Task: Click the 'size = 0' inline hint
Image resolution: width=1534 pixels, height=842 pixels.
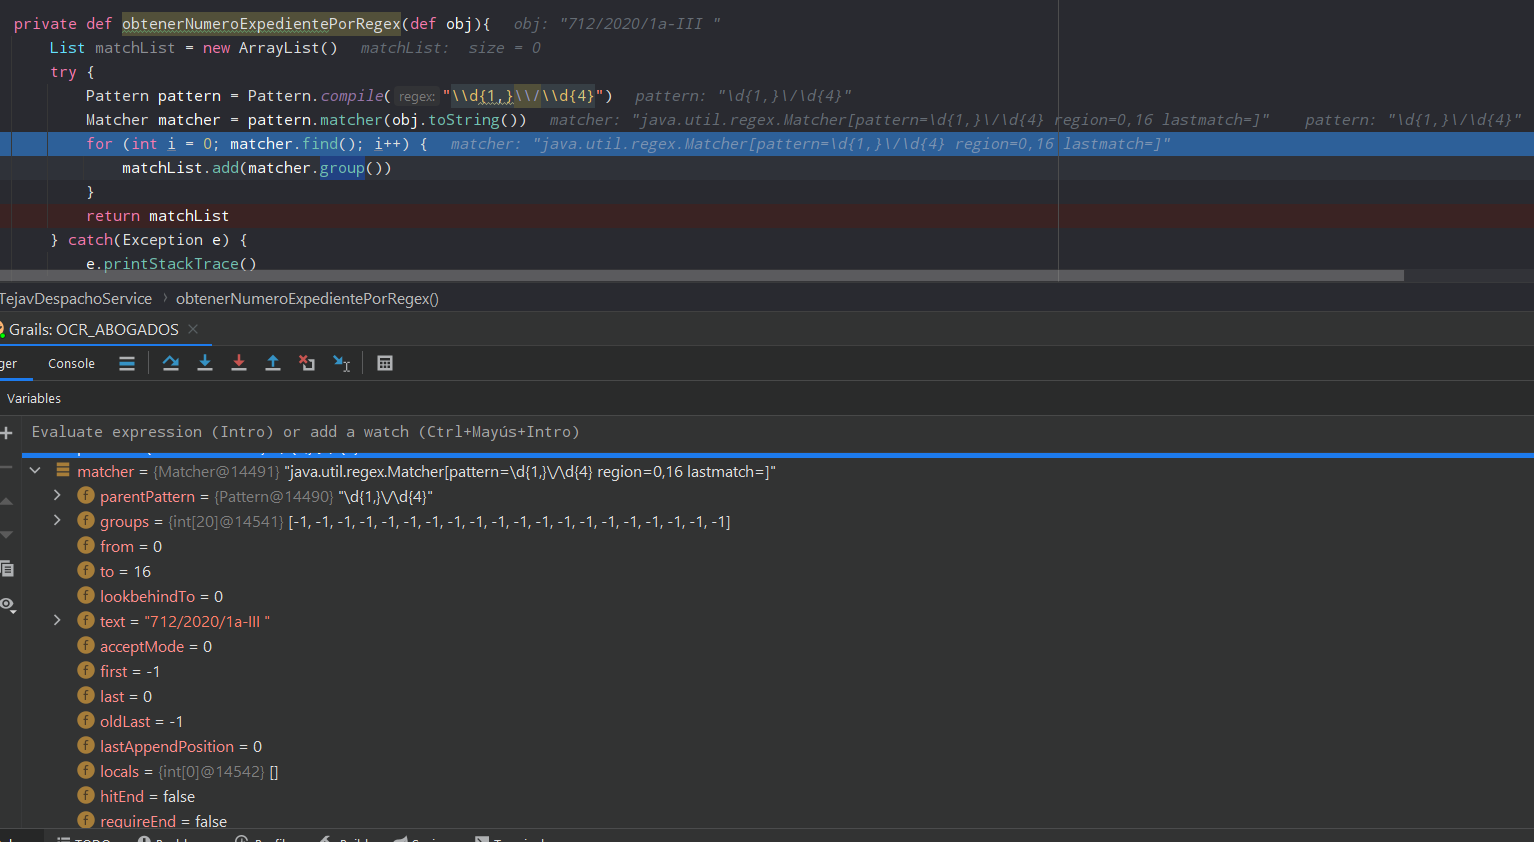Action: (x=504, y=48)
